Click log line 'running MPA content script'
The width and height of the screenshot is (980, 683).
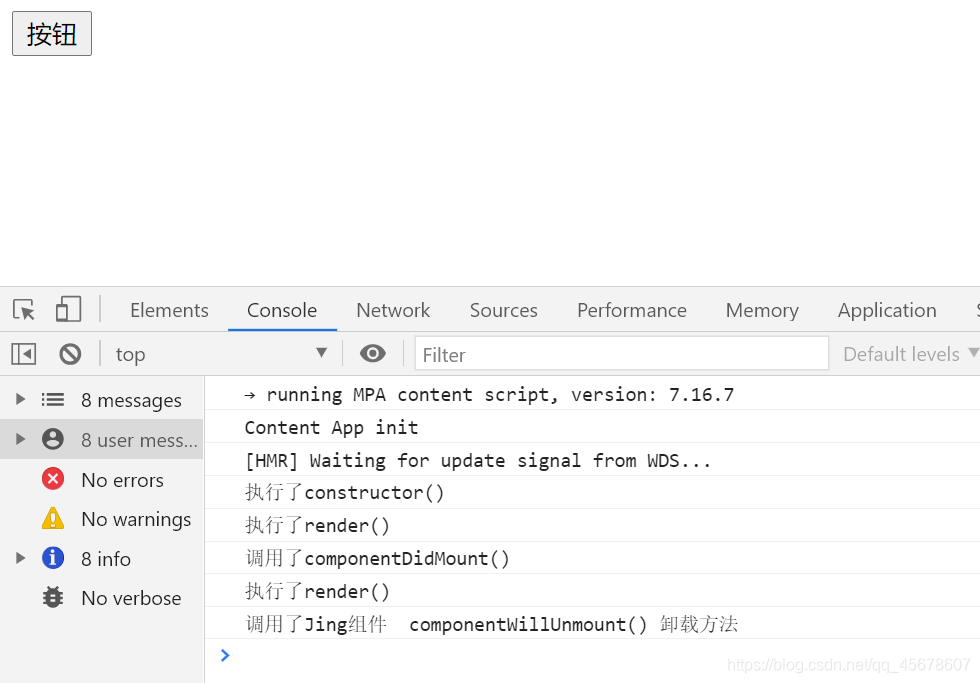(592, 394)
